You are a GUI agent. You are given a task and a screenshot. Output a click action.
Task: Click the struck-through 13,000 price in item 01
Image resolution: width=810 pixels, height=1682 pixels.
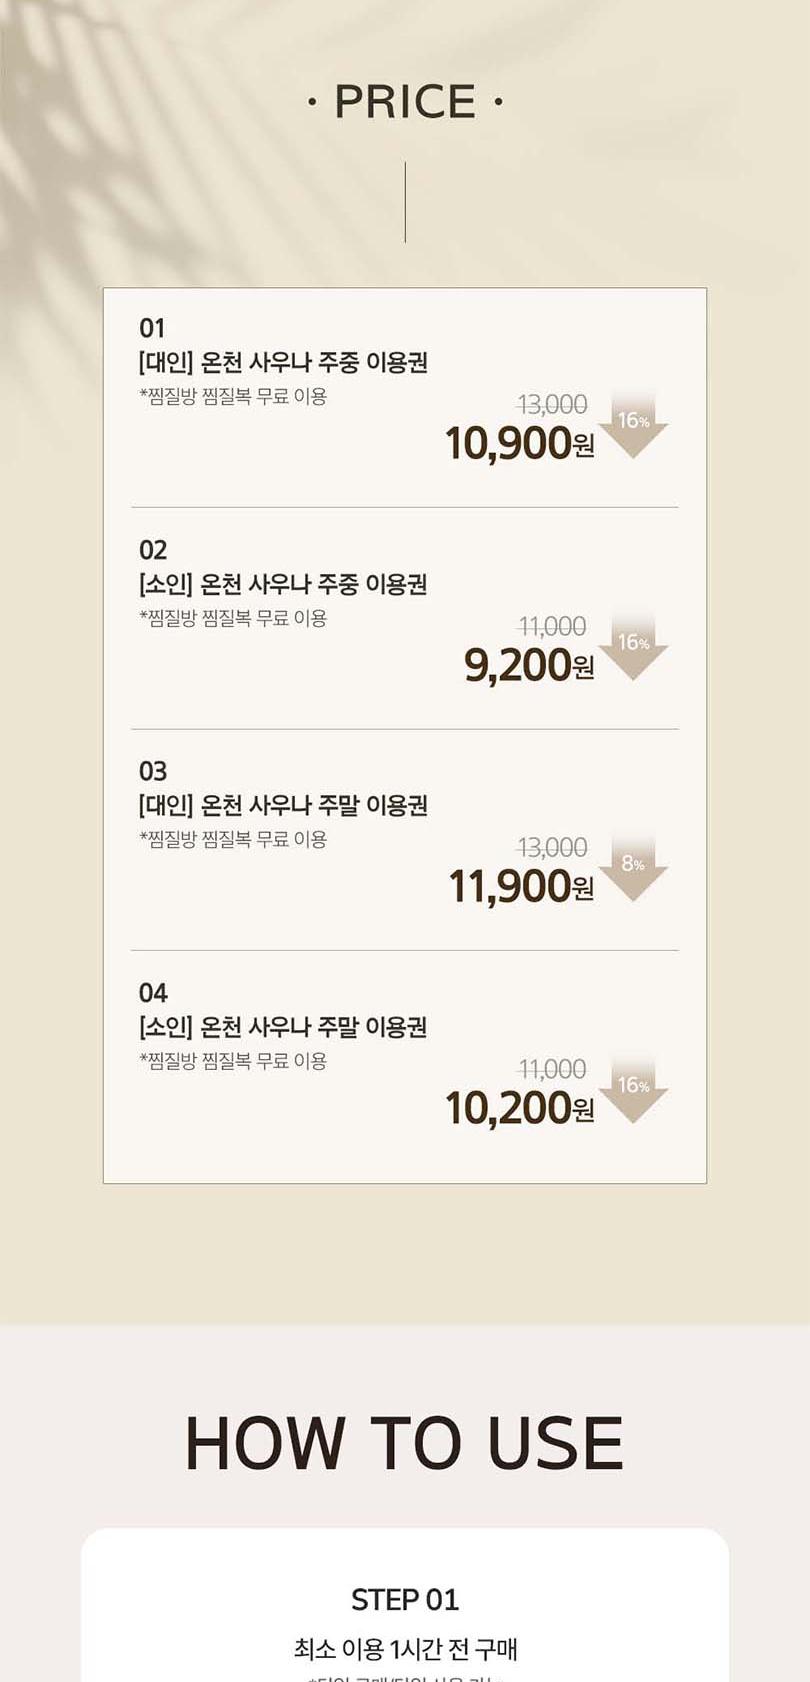coord(552,405)
